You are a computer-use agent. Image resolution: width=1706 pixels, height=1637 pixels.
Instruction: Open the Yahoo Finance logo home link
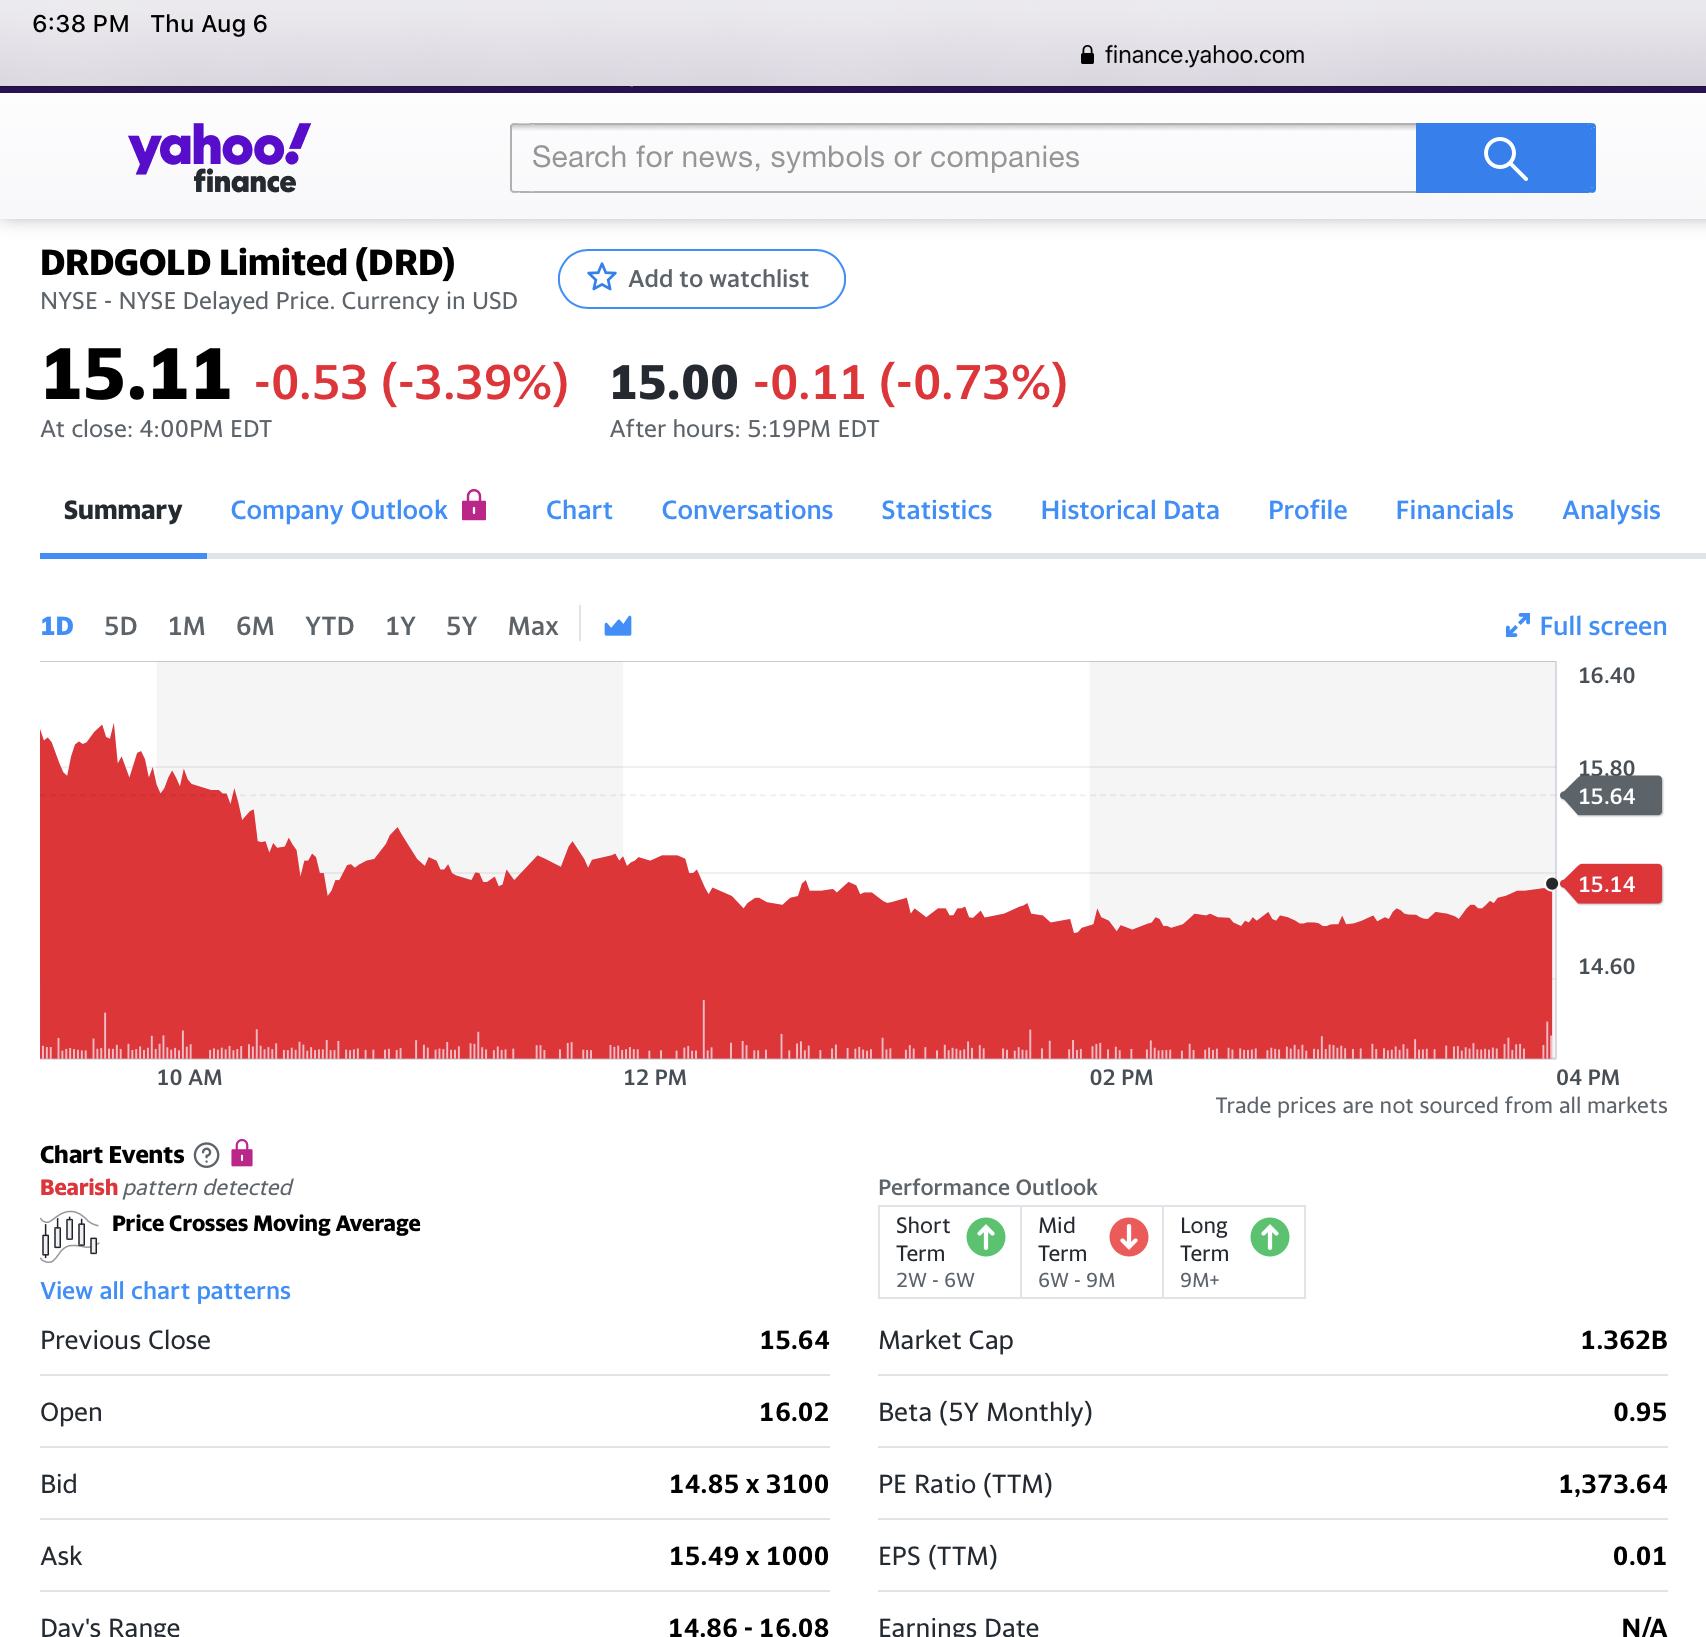point(219,158)
